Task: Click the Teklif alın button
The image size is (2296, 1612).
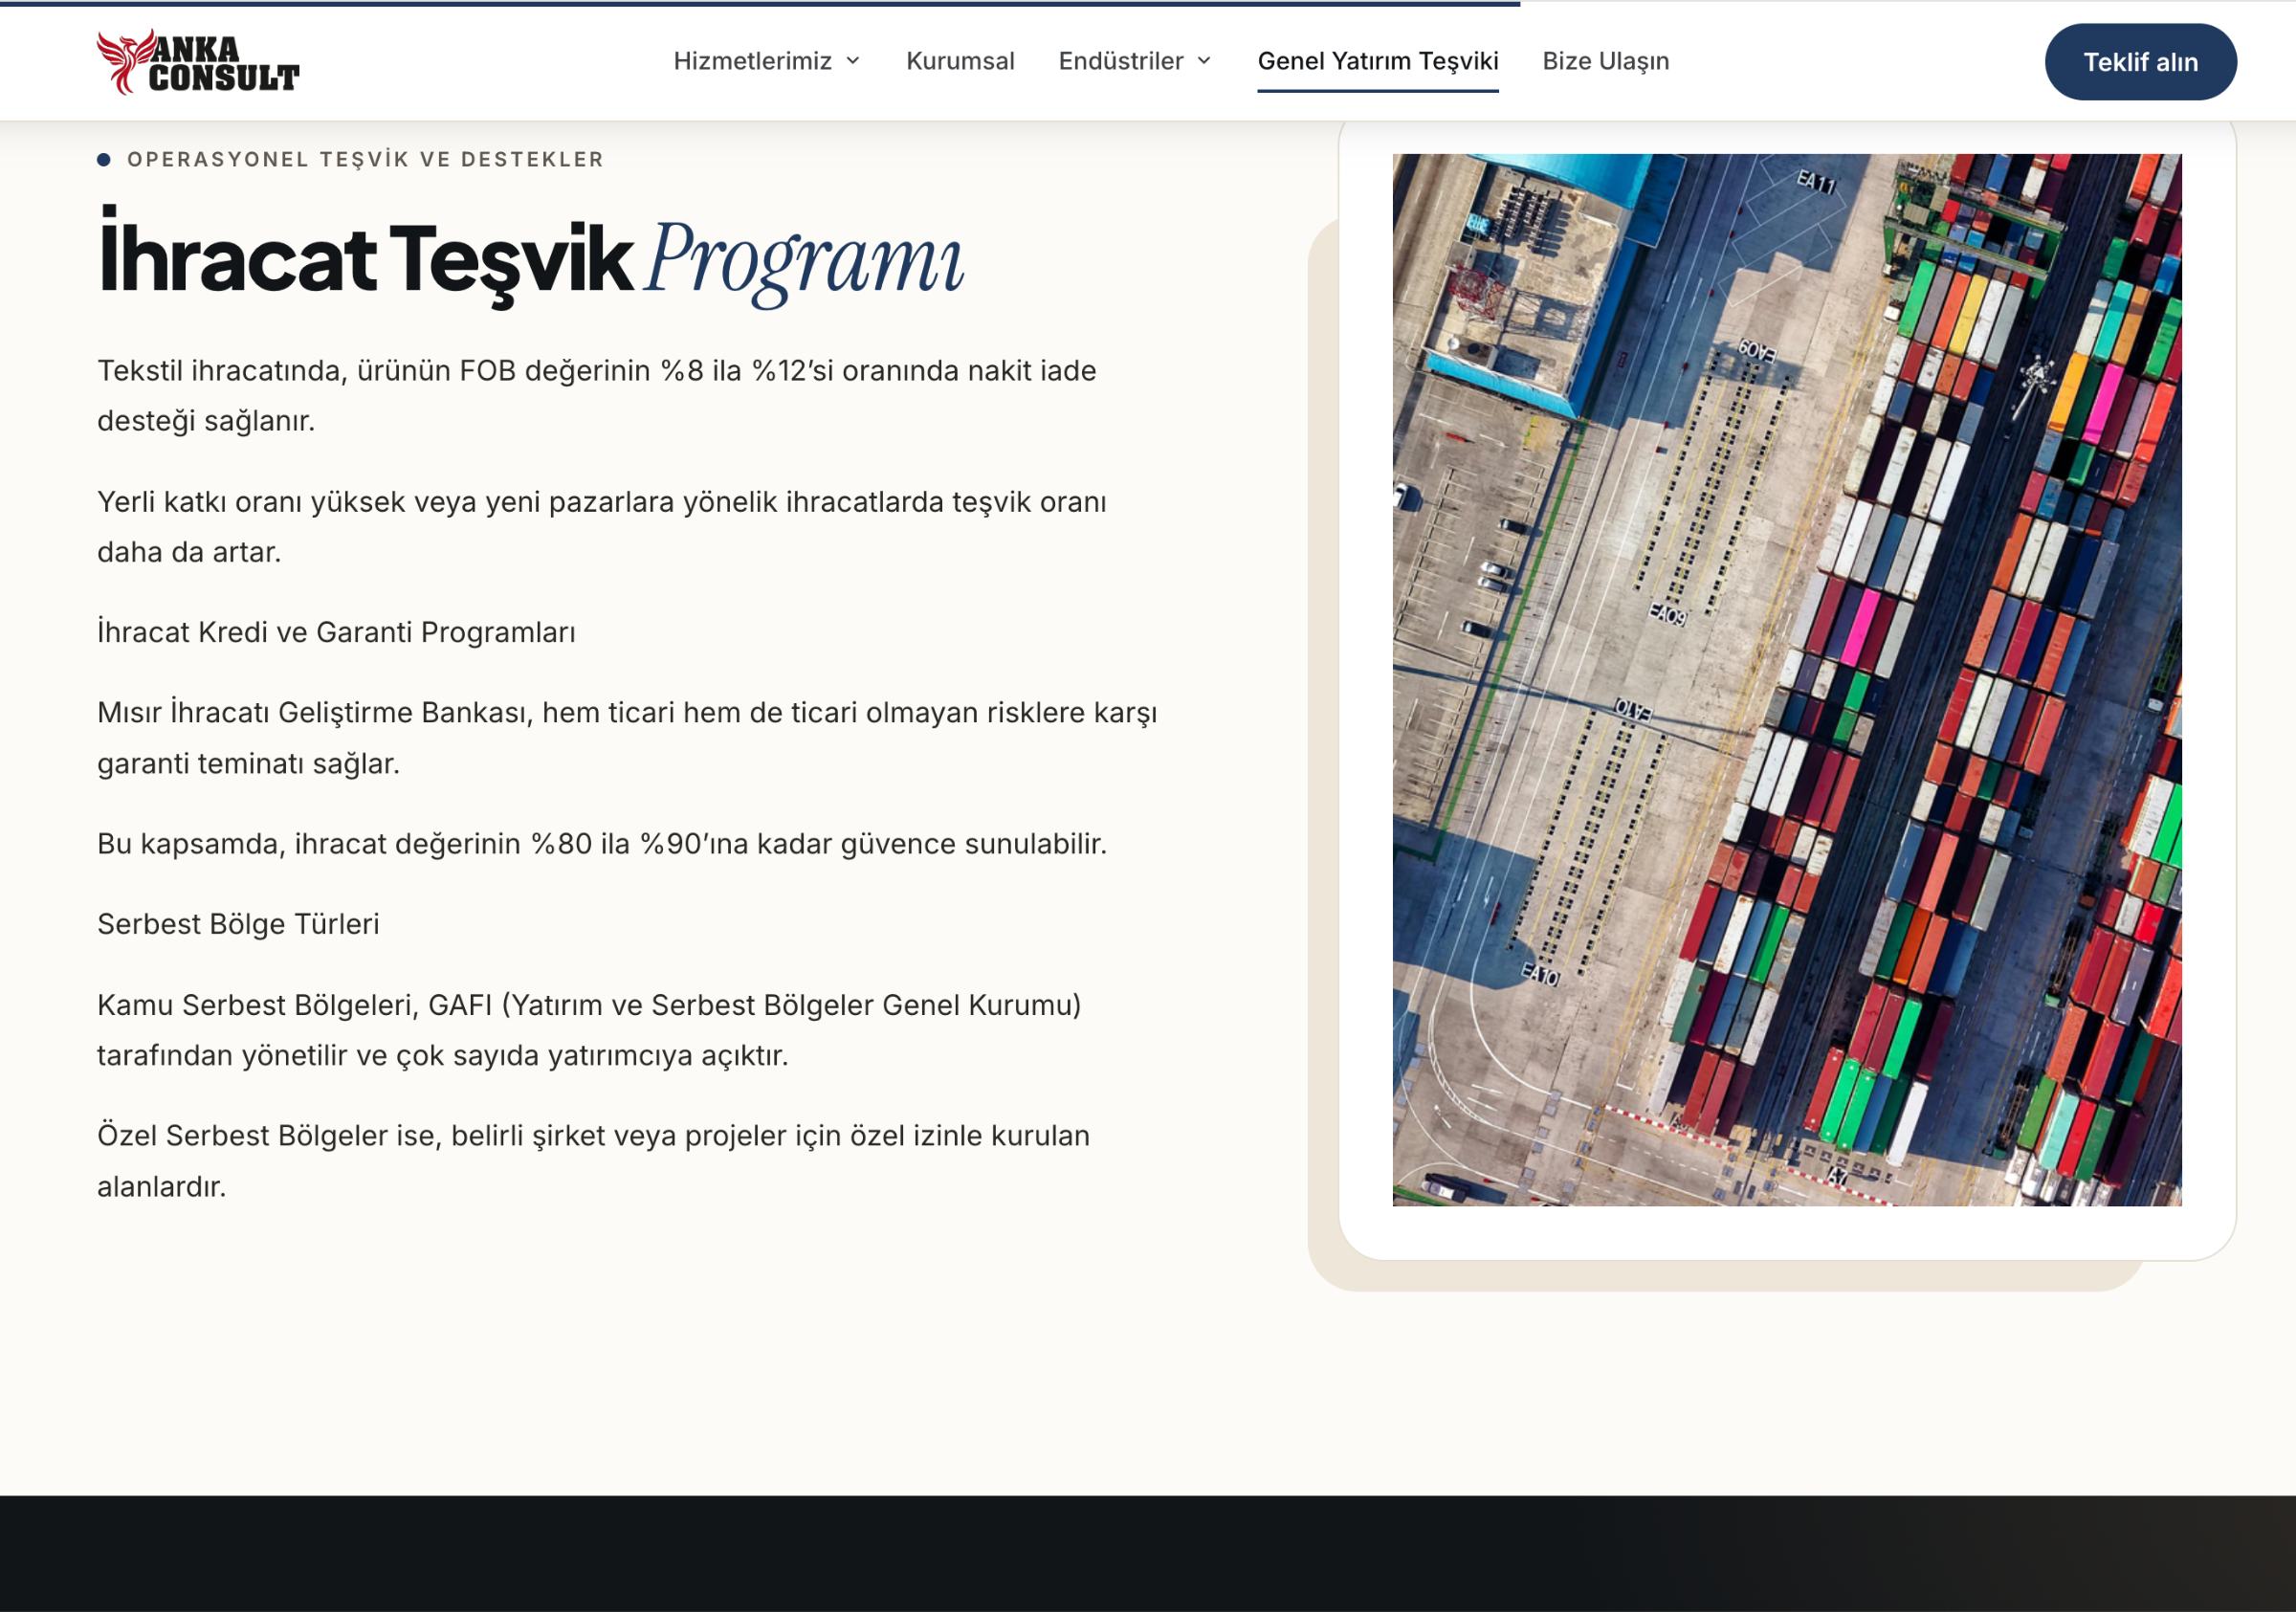Action: click(x=2140, y=62)
